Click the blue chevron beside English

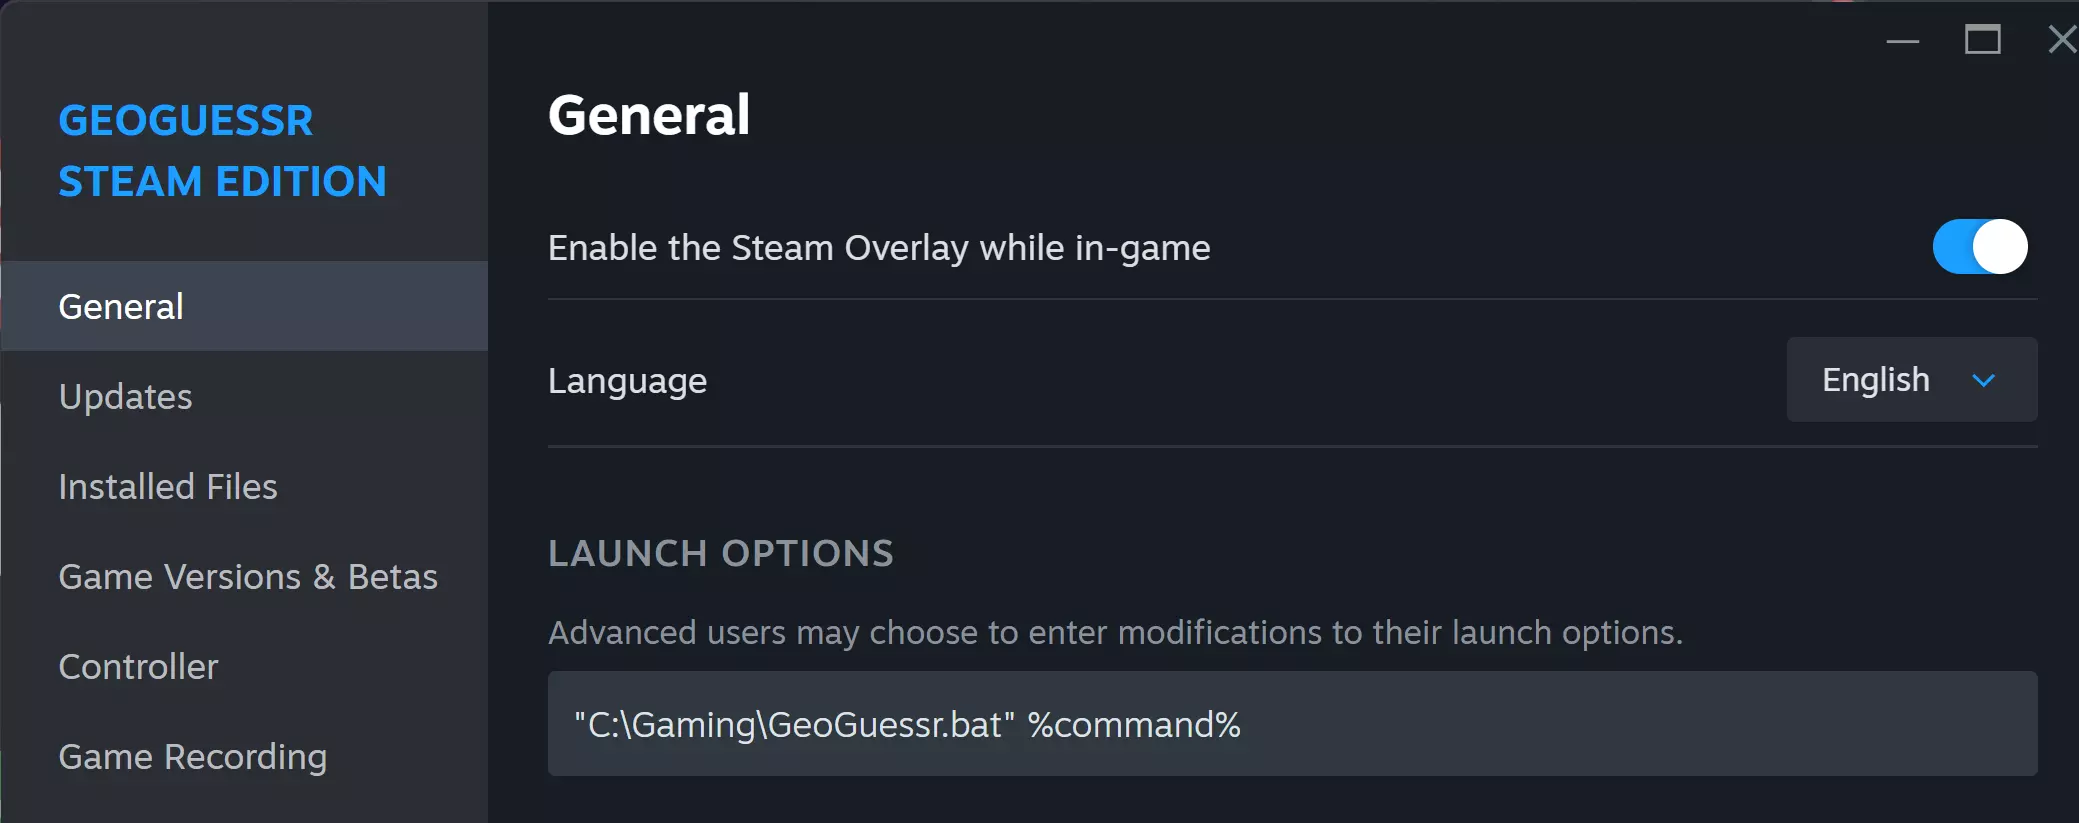1983,381
